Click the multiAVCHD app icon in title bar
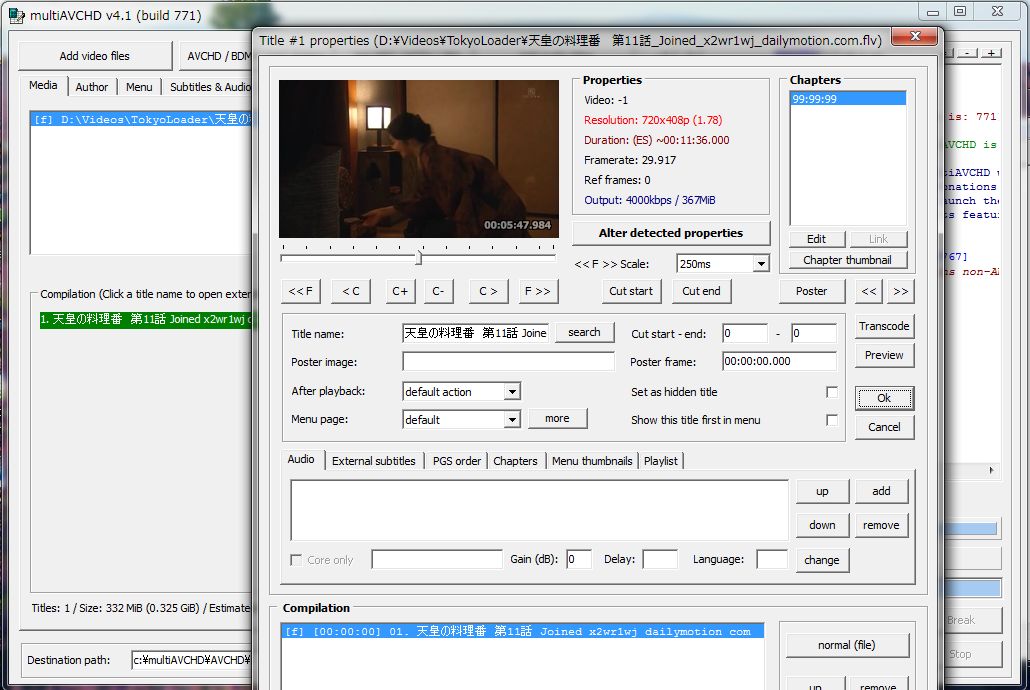 coord(16,15)
